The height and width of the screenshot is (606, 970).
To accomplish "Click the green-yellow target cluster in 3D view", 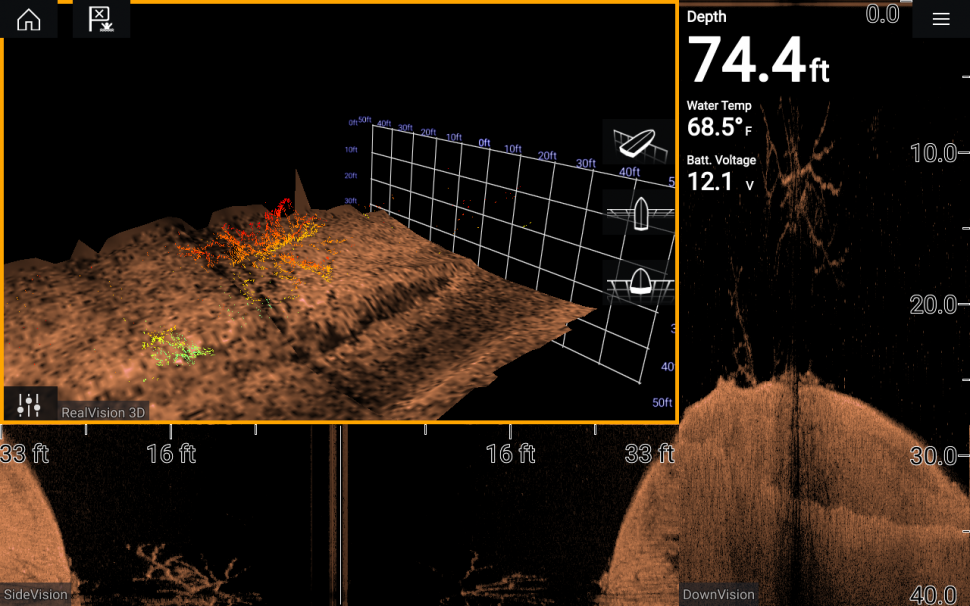I will click(175, 345).
